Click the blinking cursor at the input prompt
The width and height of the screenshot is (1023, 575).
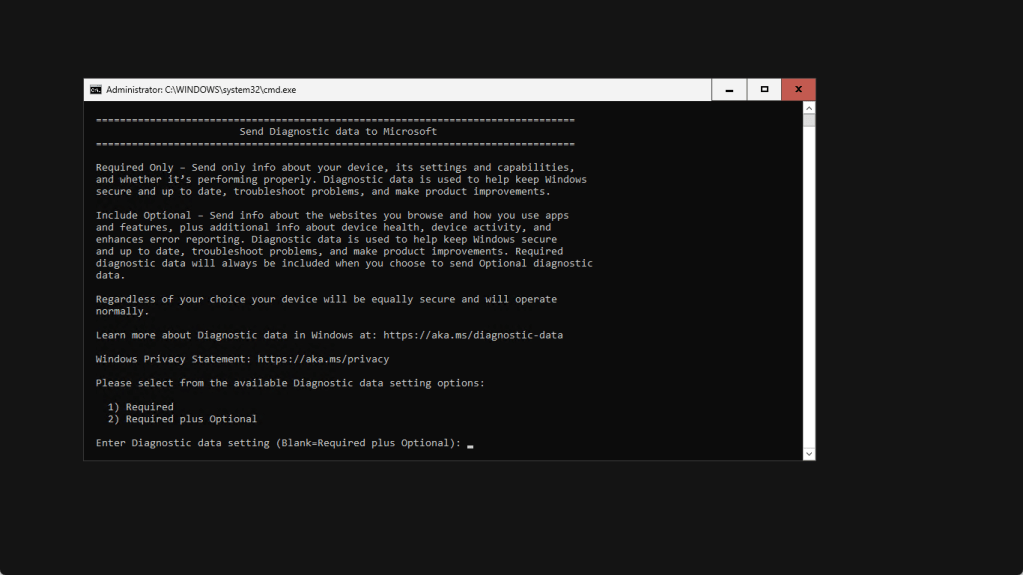[470, 443]
